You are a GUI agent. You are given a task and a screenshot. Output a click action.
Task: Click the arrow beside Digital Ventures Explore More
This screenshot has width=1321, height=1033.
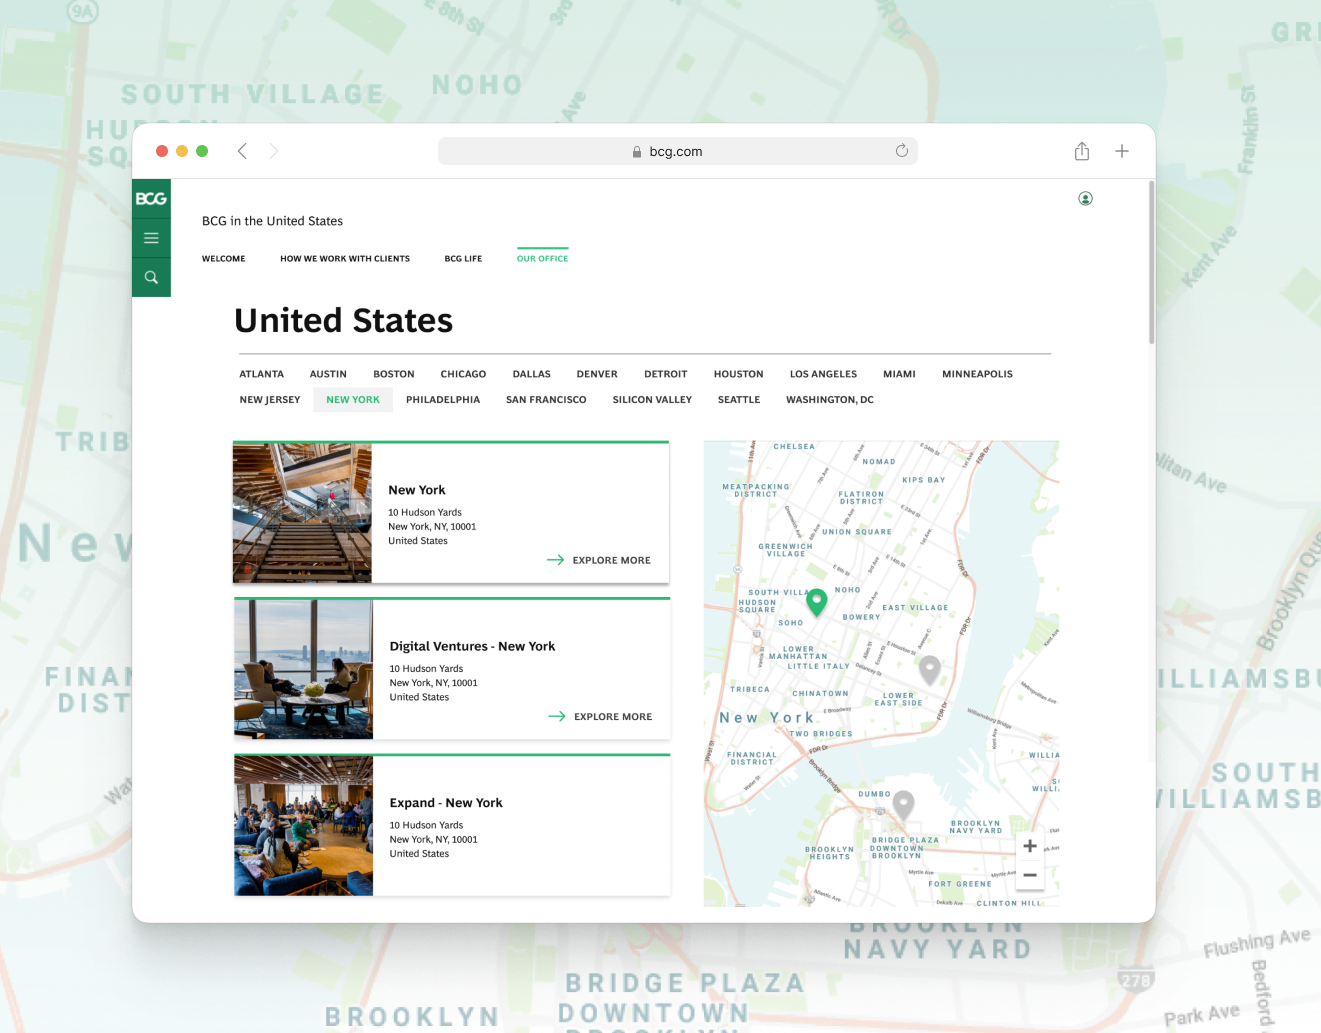click(x=557, y=716)
